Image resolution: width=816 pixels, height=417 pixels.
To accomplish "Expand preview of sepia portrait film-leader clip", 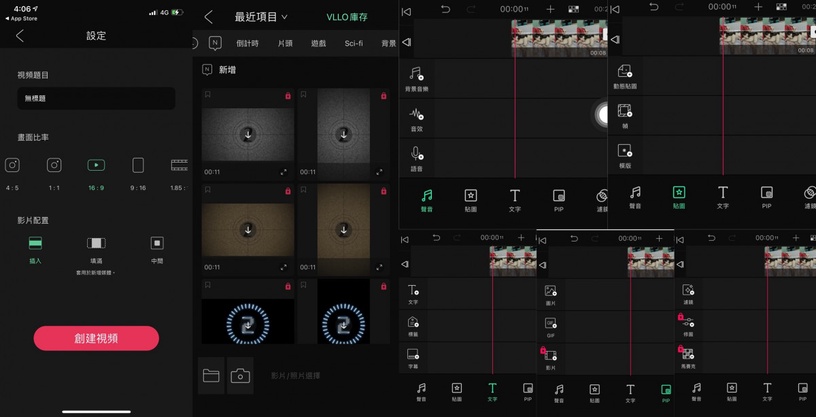I will [x=379, y=268].
